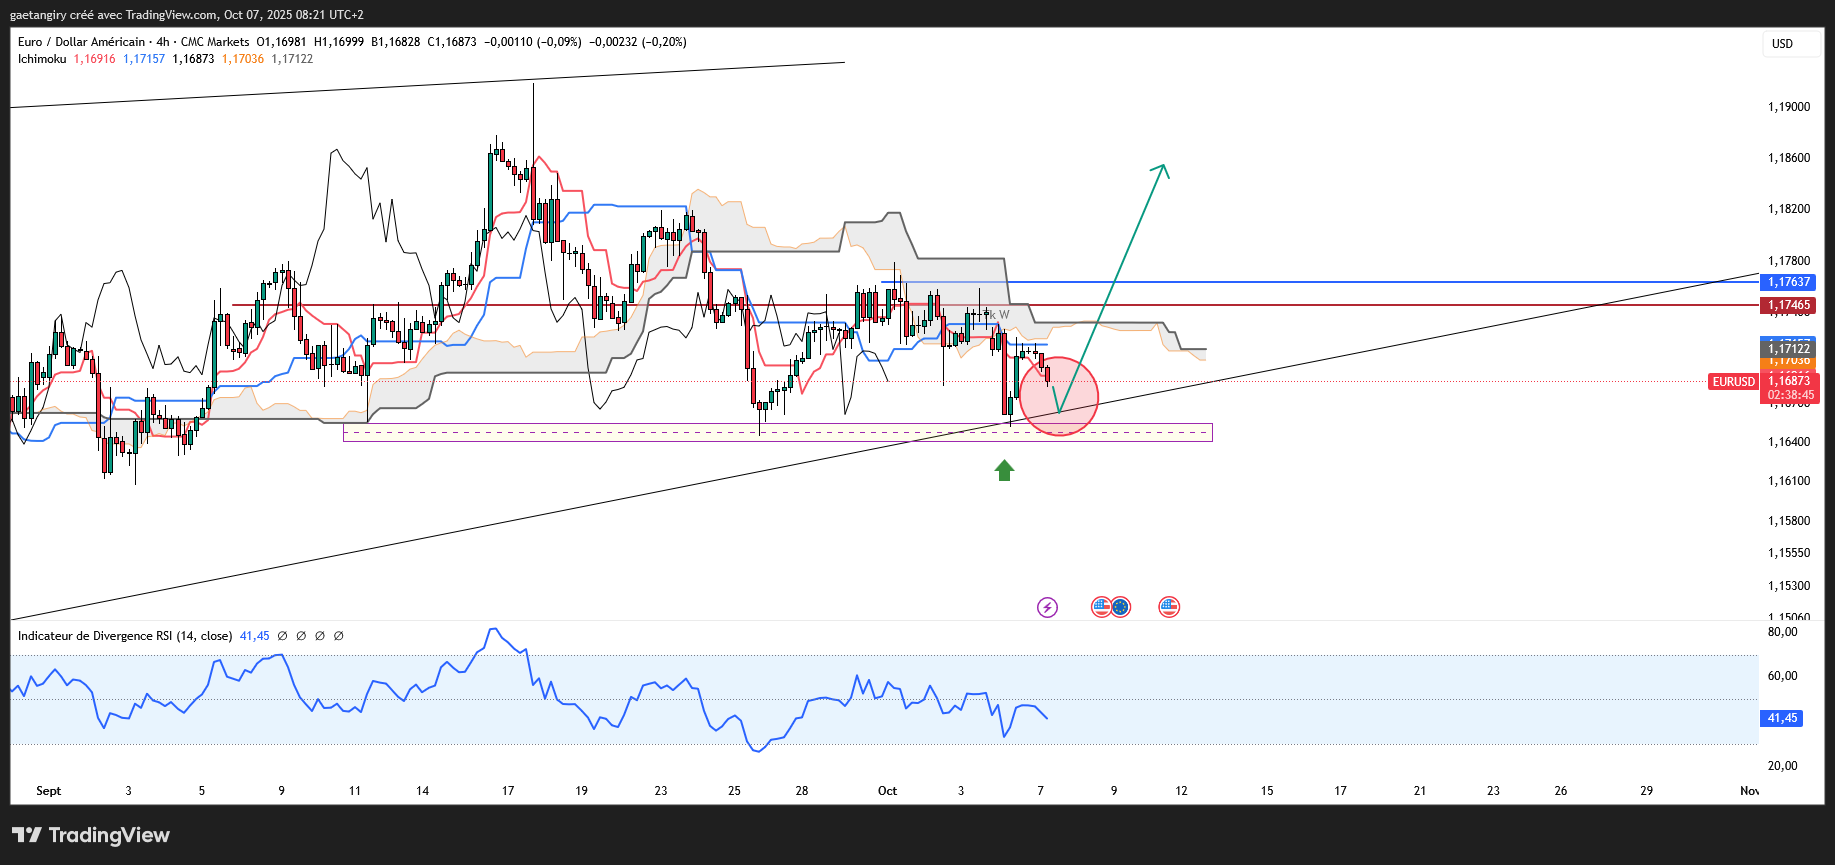This screenshot has height=865, width=1835.
Task: Click the blue 41,45 label on the RSI scale
Action: (1781, 718)
